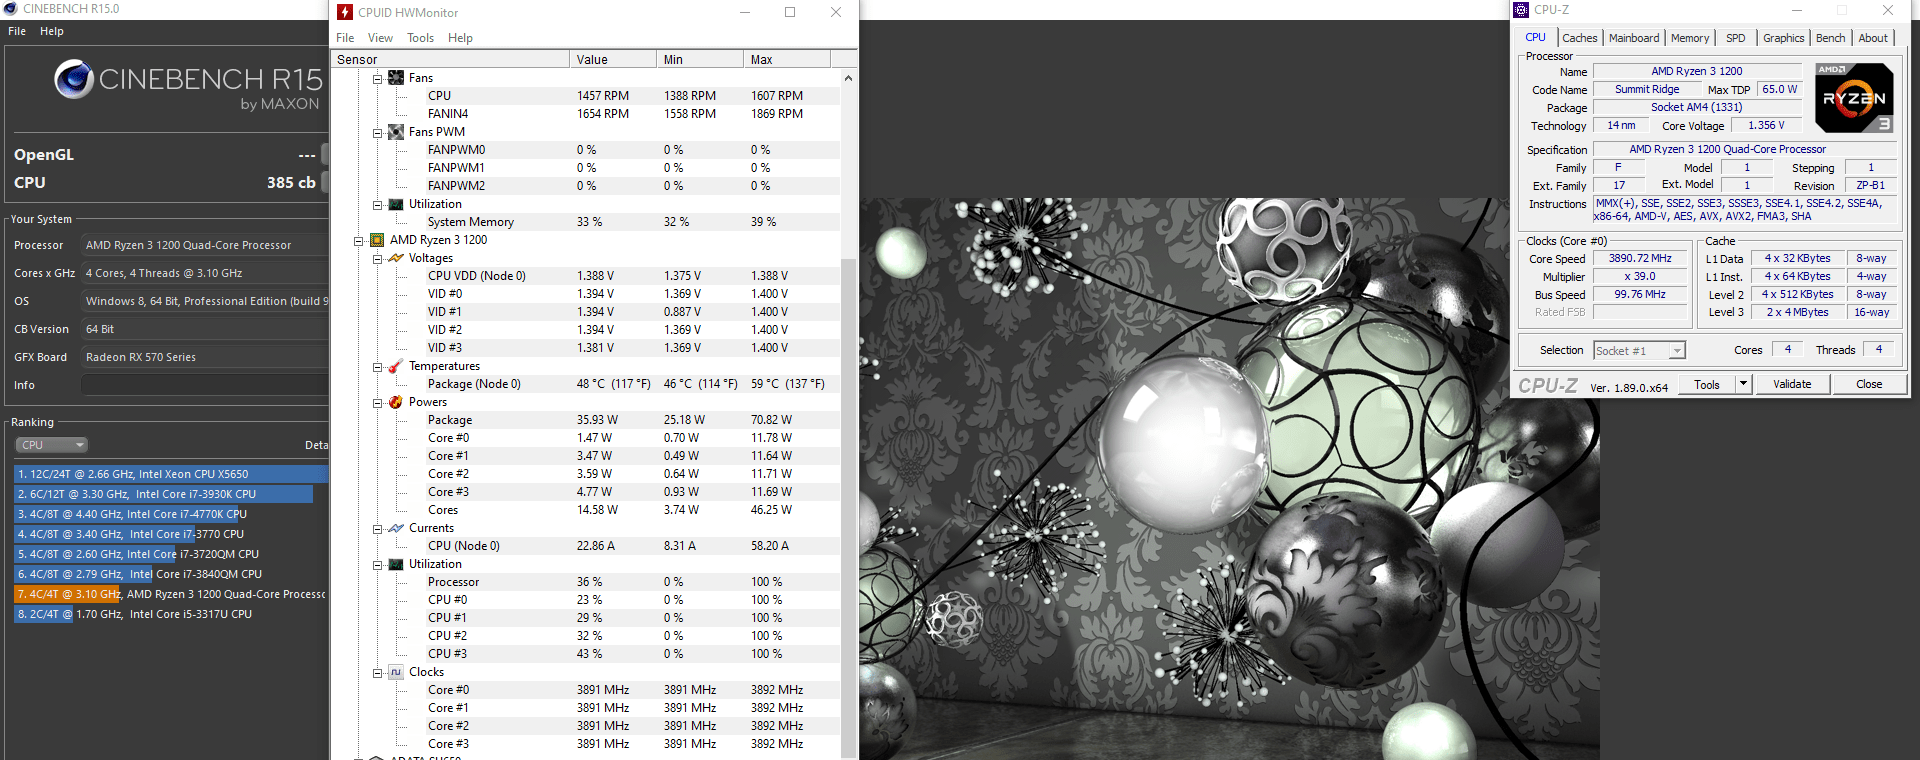Collapse the Powers tree node

(x=378, y=402)
